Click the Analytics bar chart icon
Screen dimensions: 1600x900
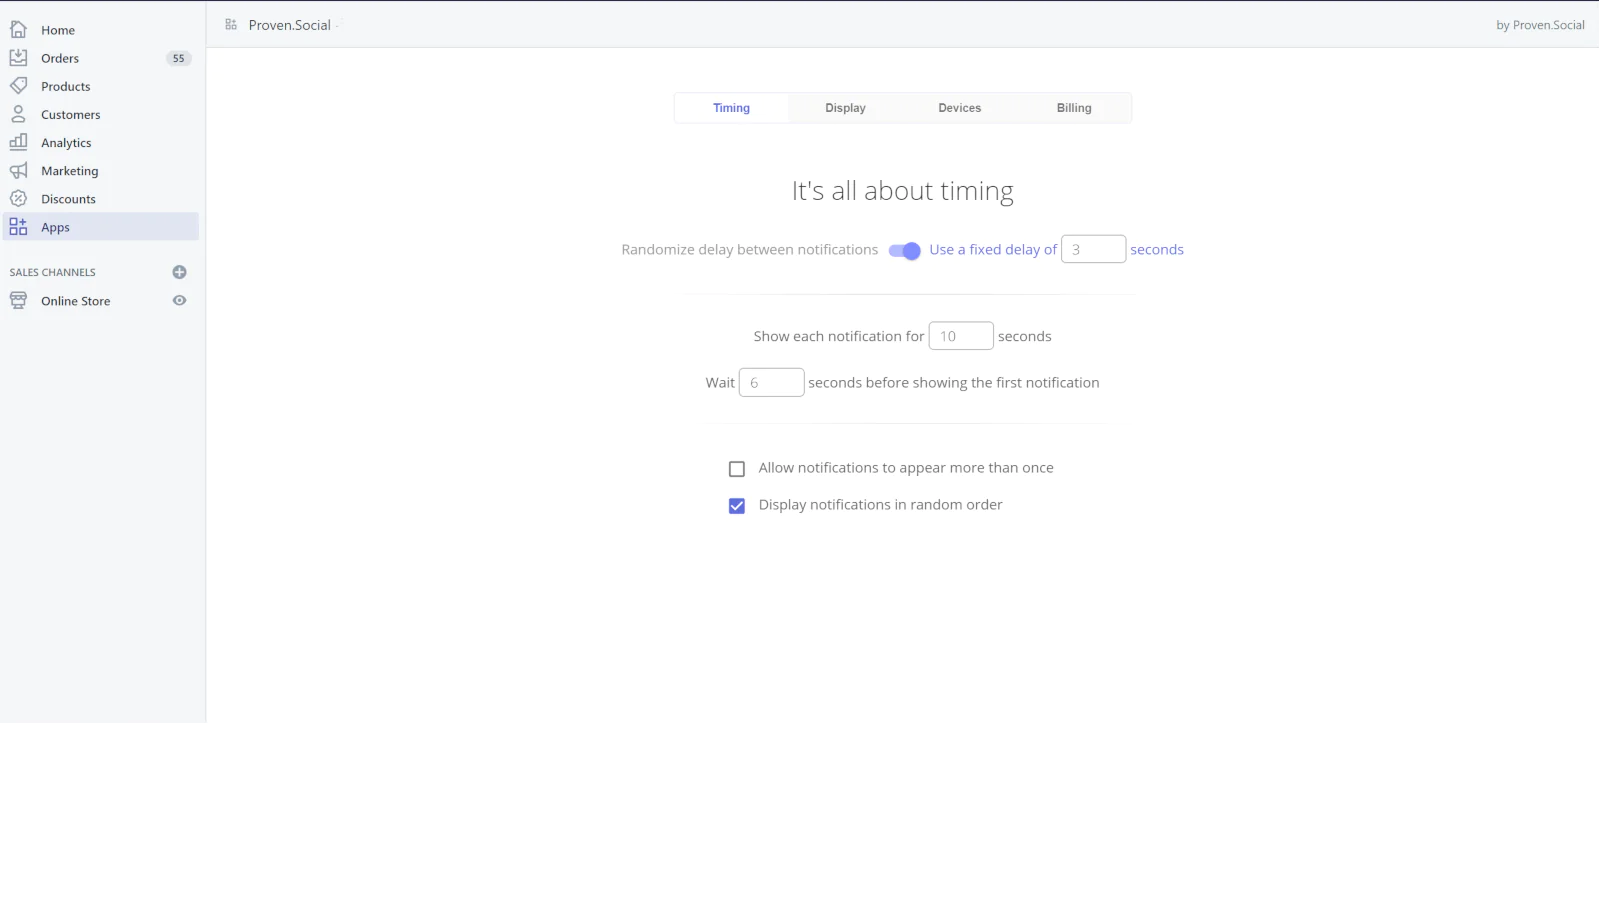[18, 142]
